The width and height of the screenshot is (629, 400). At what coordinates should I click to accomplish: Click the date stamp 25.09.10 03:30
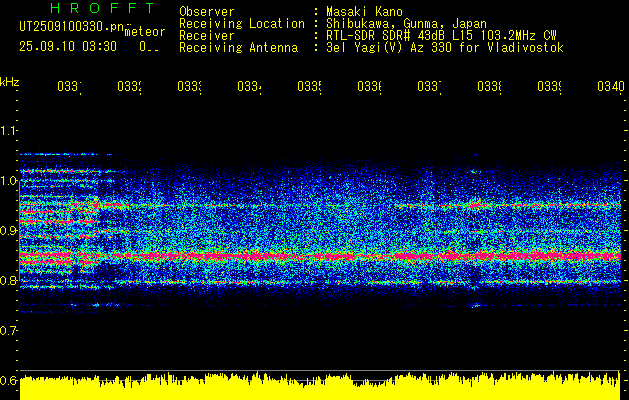[x=68, y=47]
